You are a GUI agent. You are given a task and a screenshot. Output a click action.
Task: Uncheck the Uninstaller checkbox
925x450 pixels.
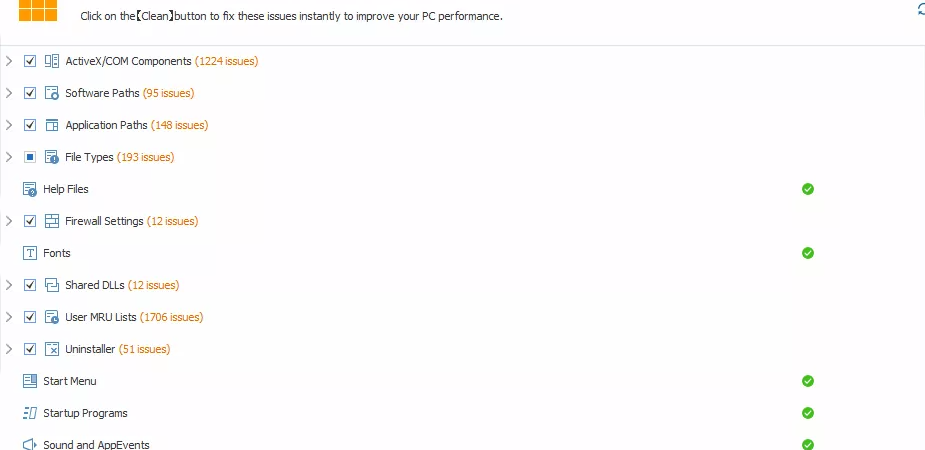30,349
